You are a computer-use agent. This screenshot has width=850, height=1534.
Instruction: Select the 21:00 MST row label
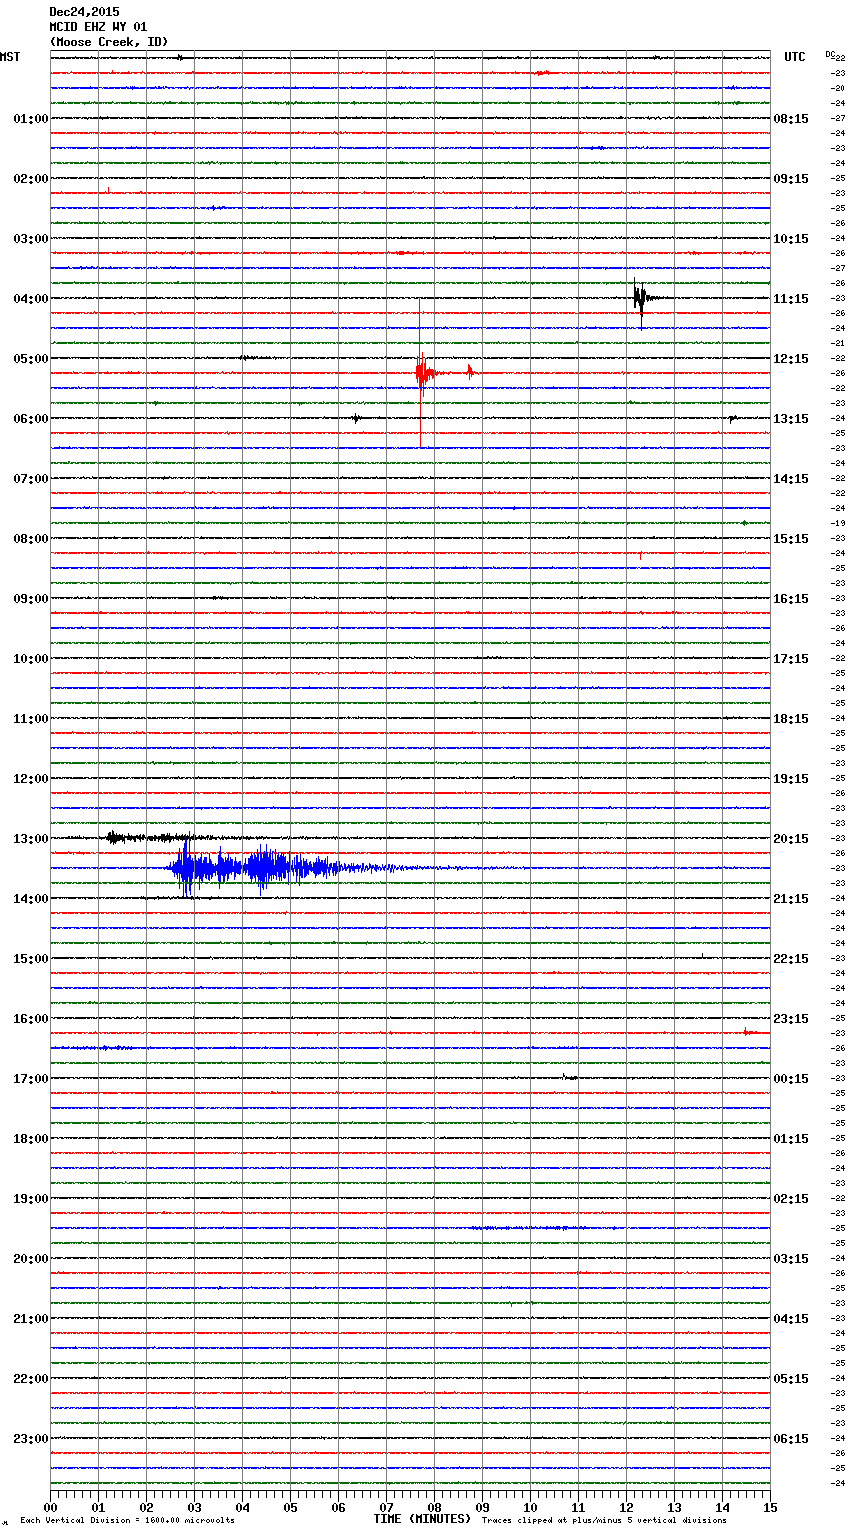[30, 1319]
